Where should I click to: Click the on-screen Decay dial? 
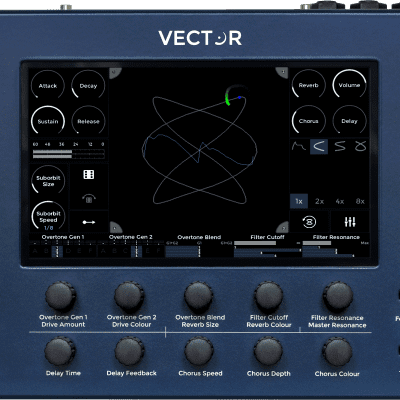(x=88, y=85)
